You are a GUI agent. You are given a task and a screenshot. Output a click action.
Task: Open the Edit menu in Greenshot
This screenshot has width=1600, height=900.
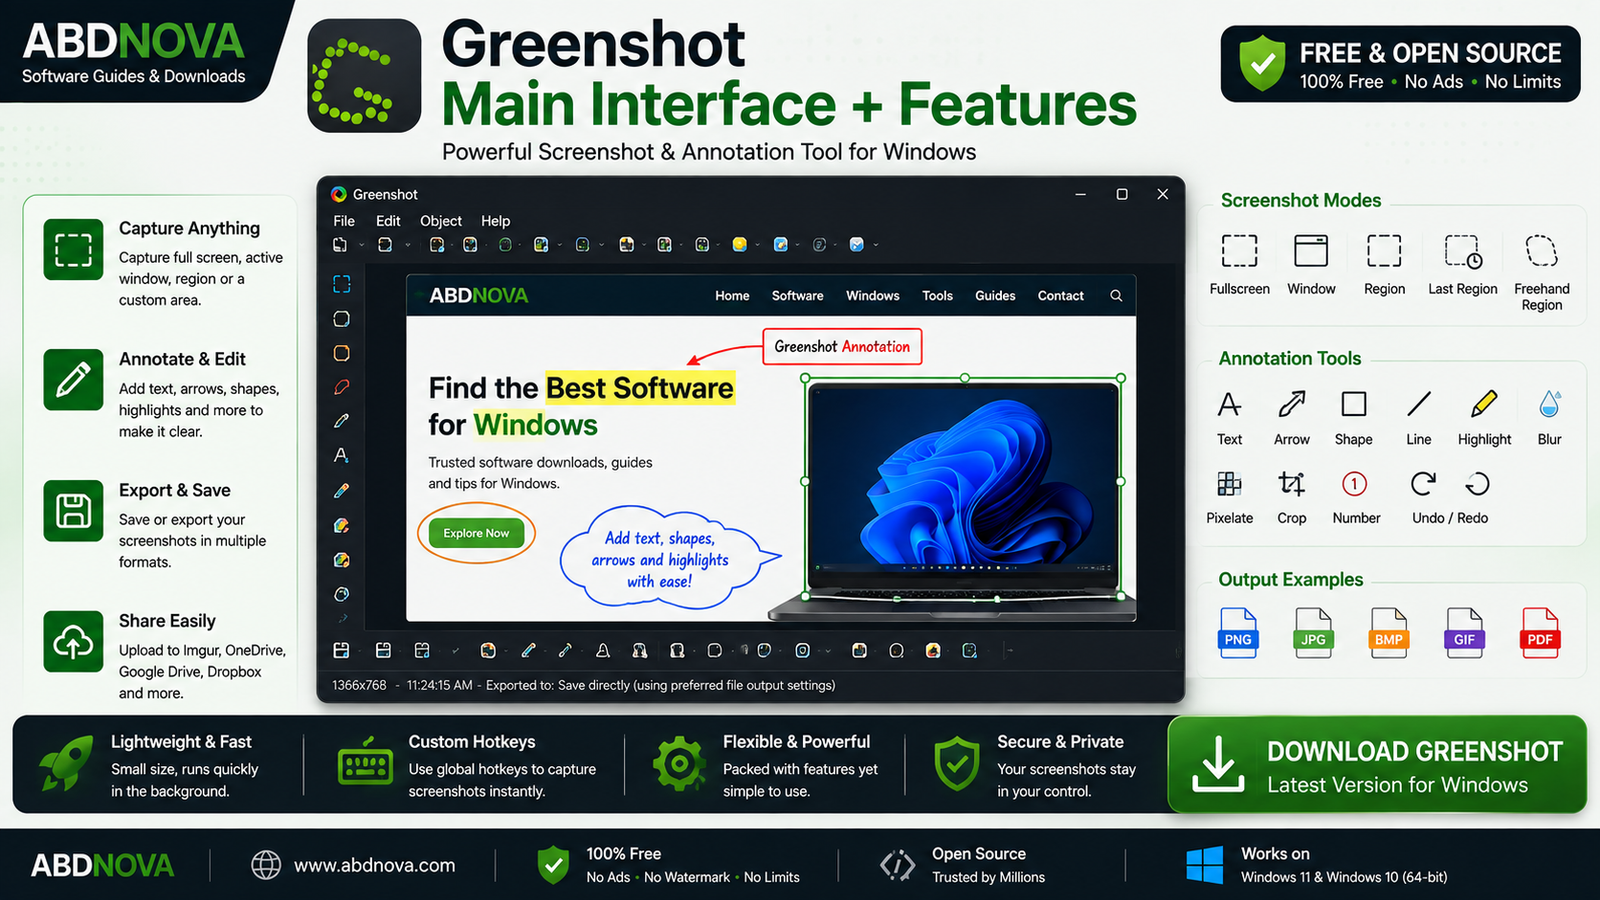pos(388,221)
